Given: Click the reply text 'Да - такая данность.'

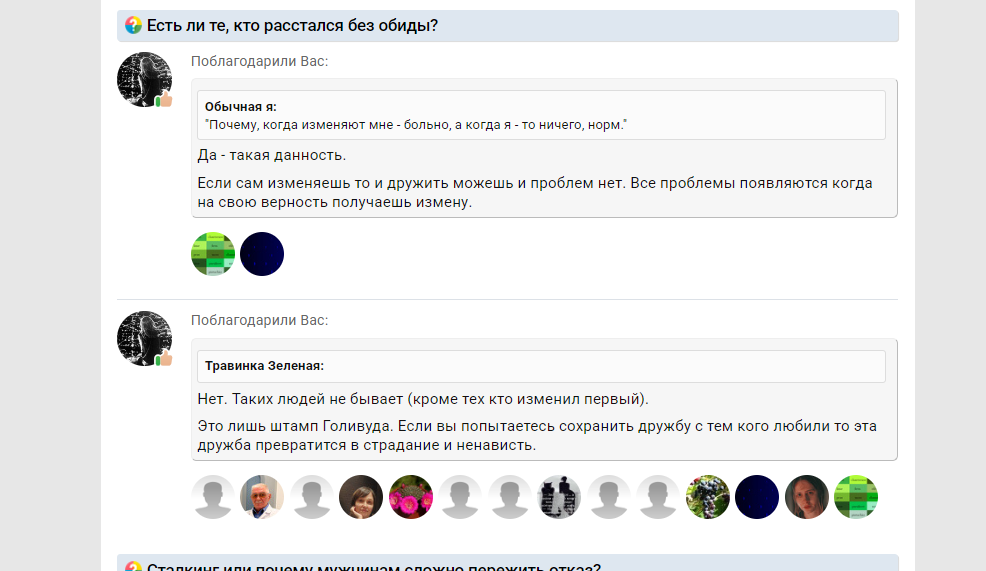Looking at the screenshot, I should coord(272,155).
